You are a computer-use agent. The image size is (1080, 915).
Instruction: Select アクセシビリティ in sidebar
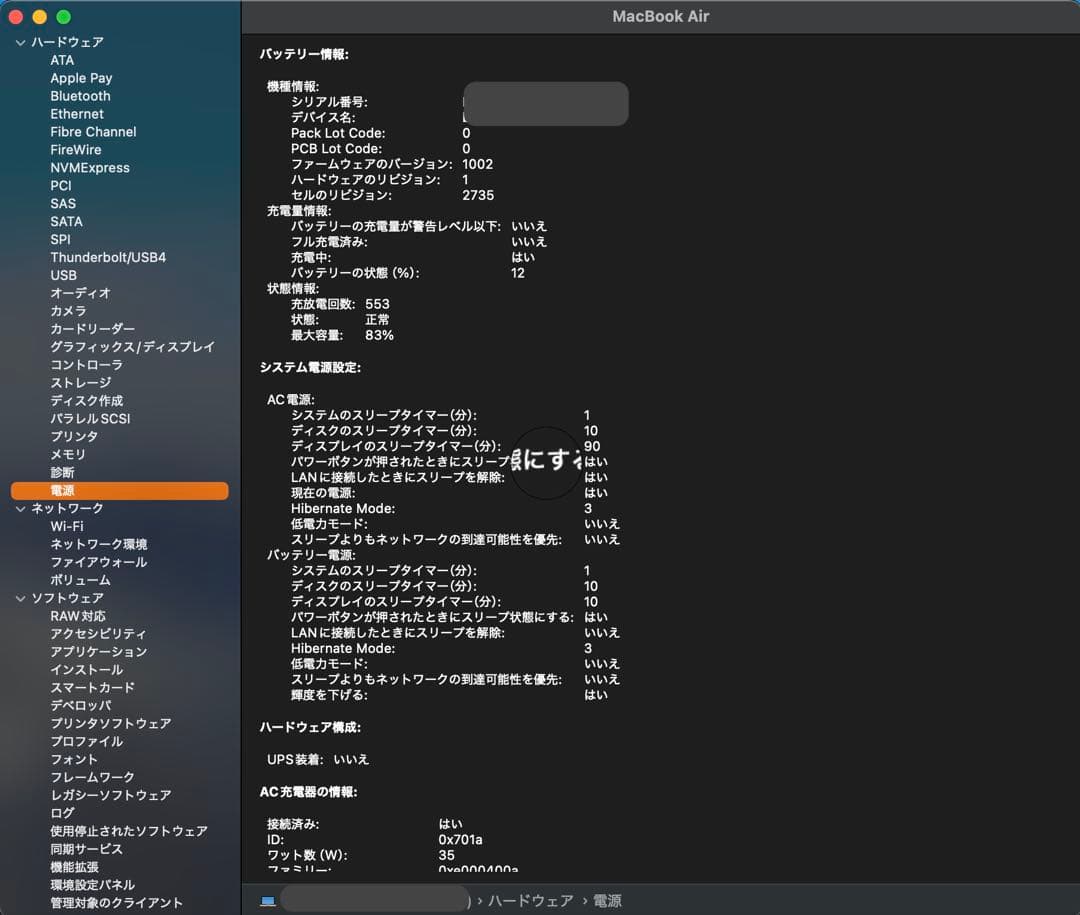point(98,634)
